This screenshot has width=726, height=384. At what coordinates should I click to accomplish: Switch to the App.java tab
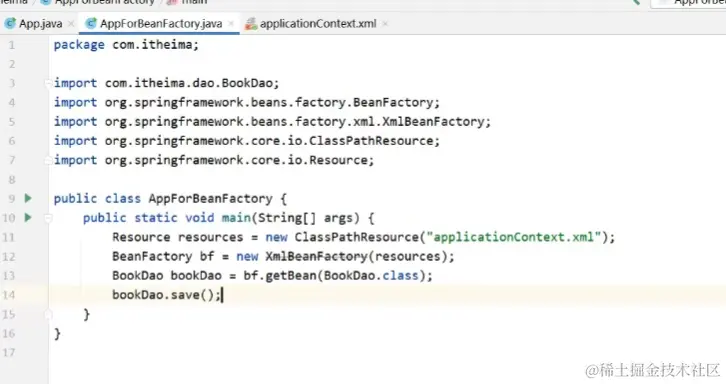[40, 24]
